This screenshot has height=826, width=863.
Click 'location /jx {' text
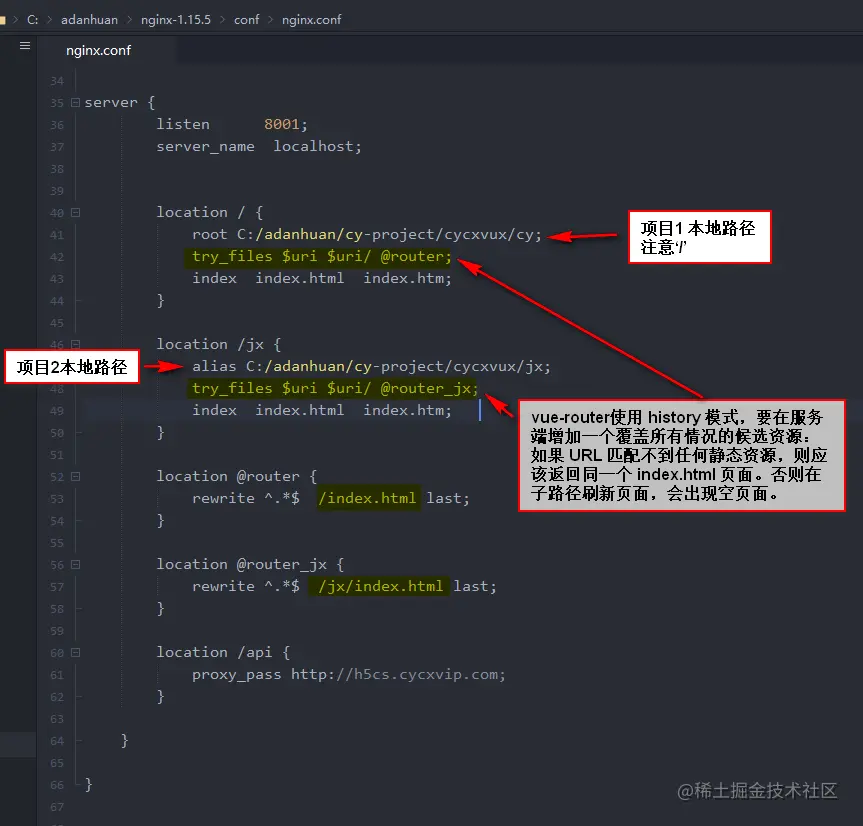[x=219, y=344]
